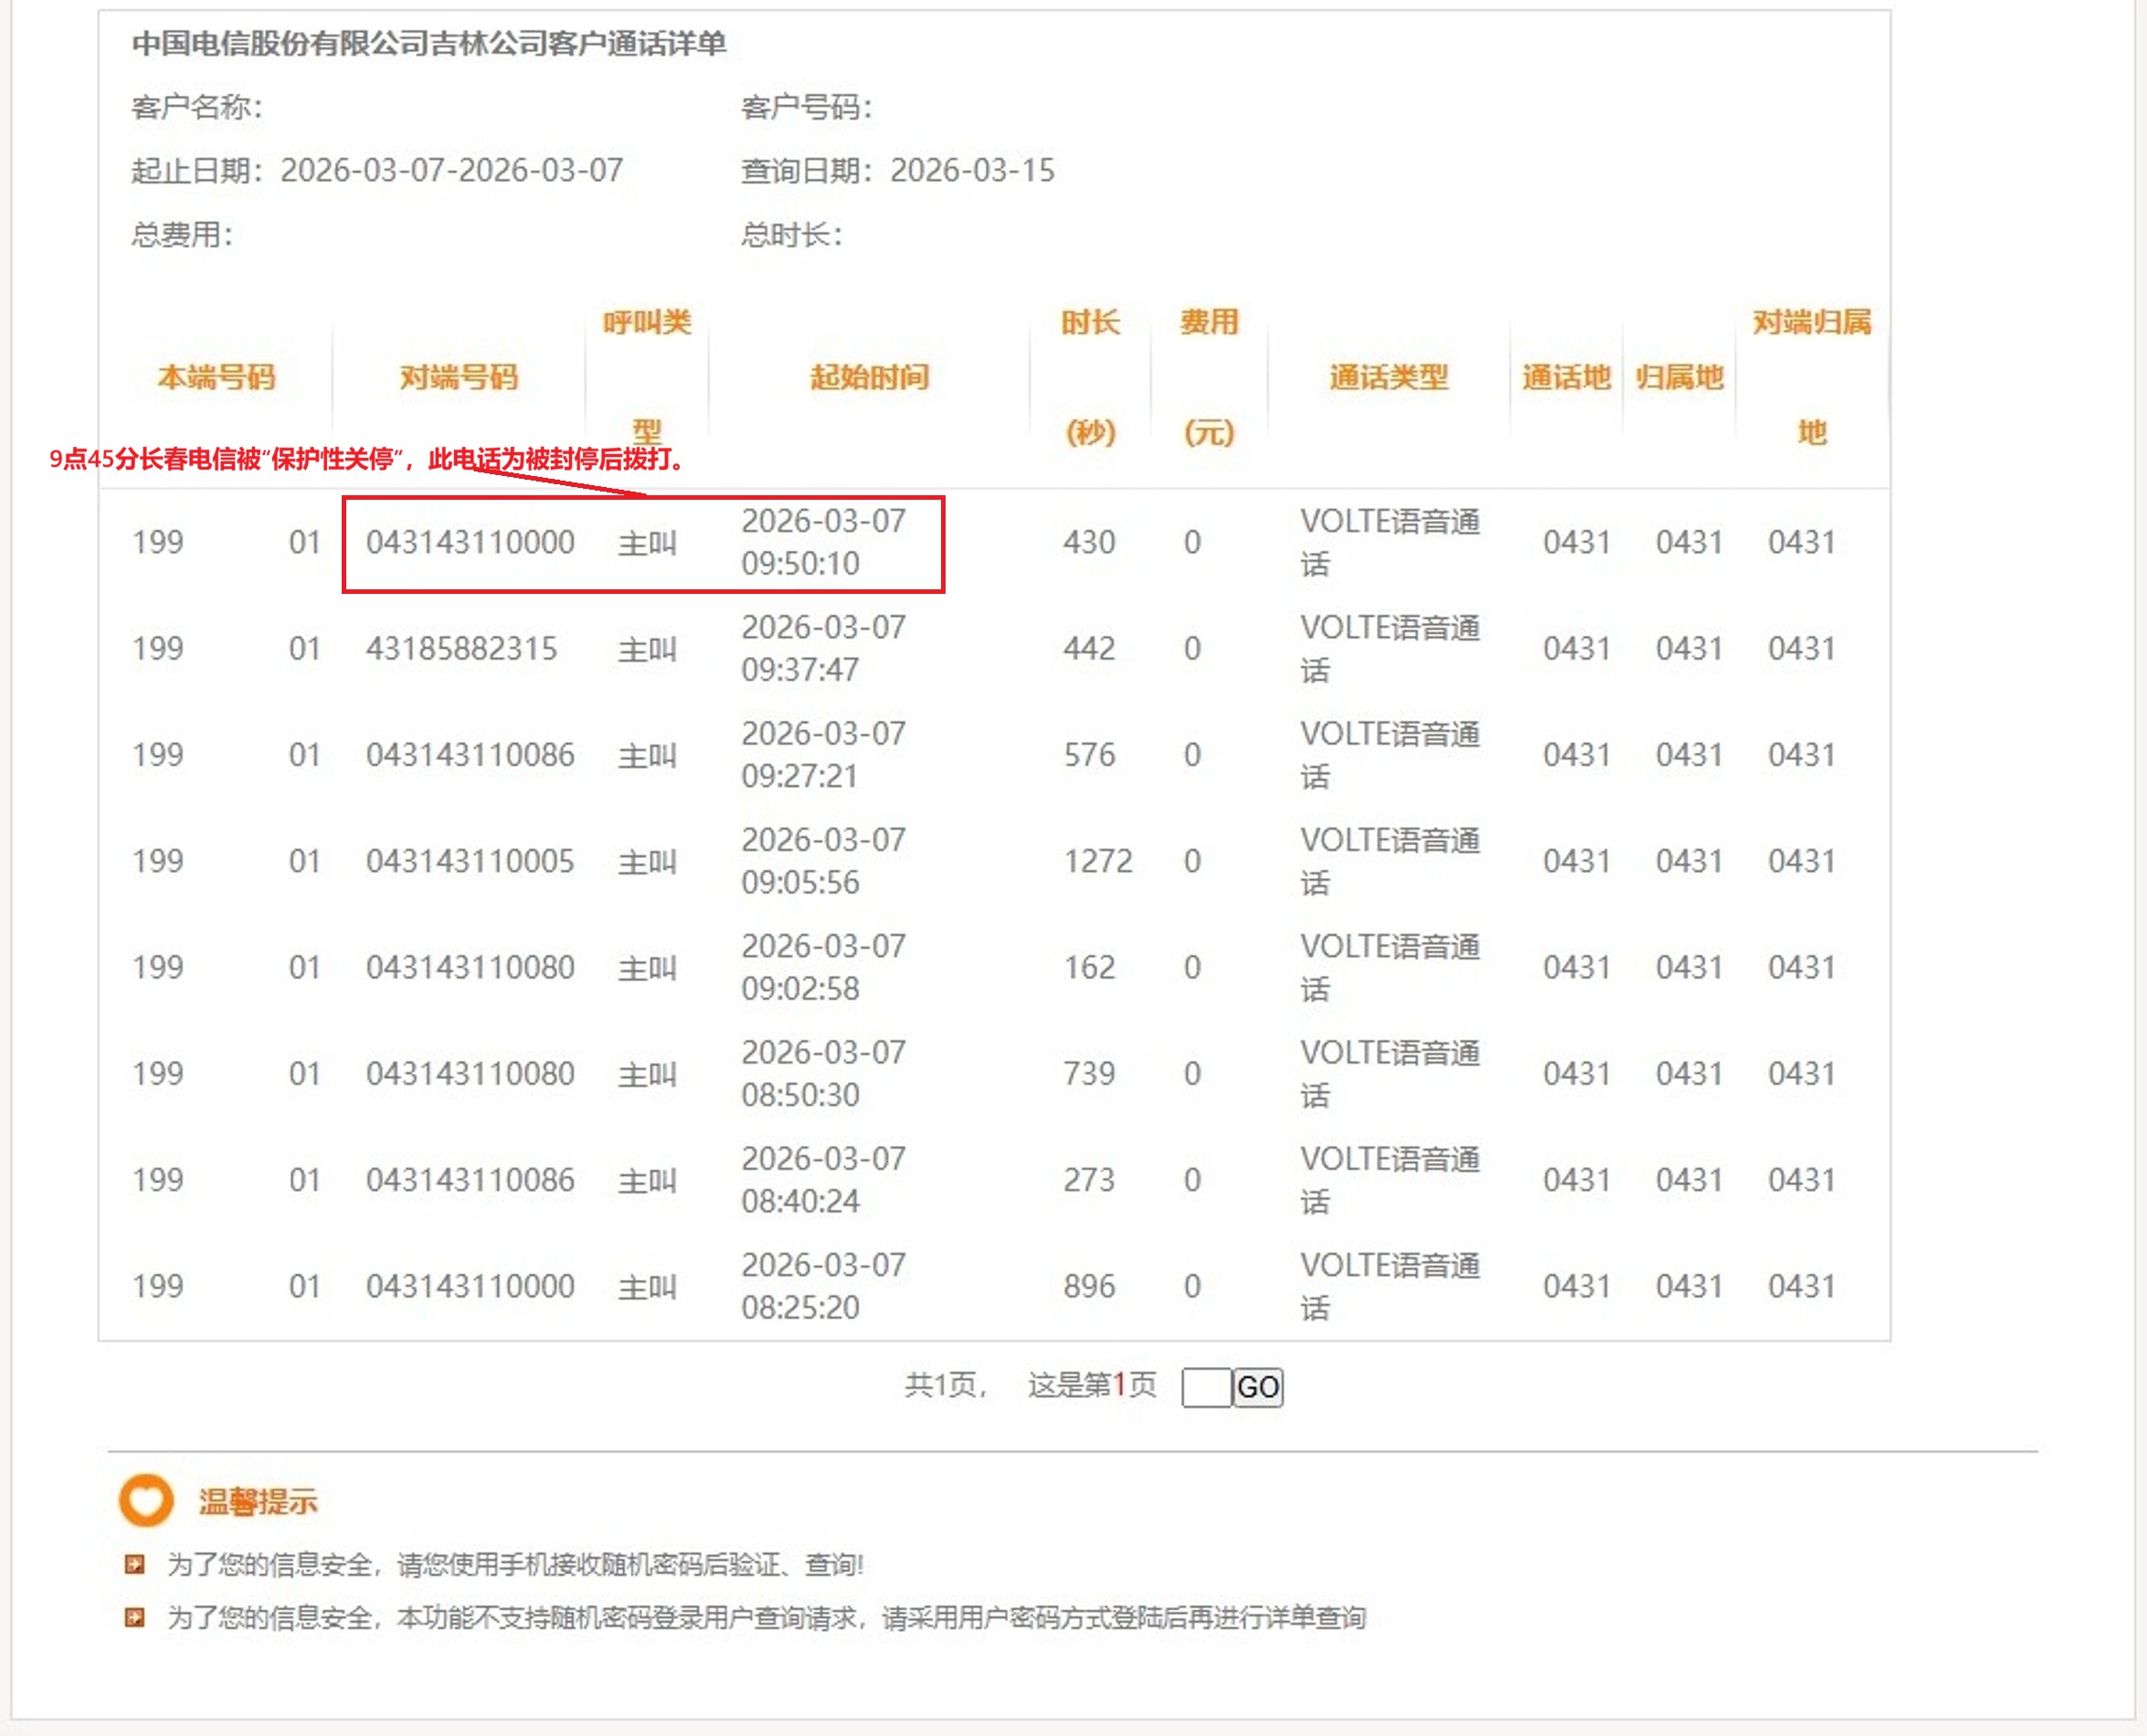Select start time 09:50:10 cell
Screen dimensions: 2147x1736
coord(824,542)
